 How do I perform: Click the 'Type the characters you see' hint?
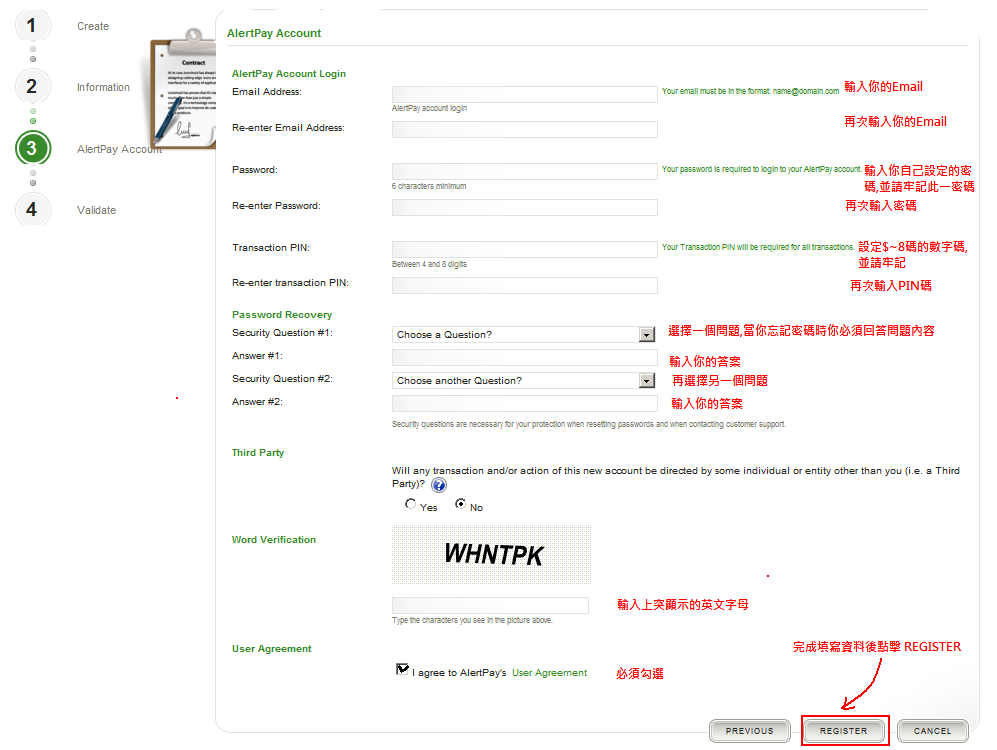click(472, 620)
